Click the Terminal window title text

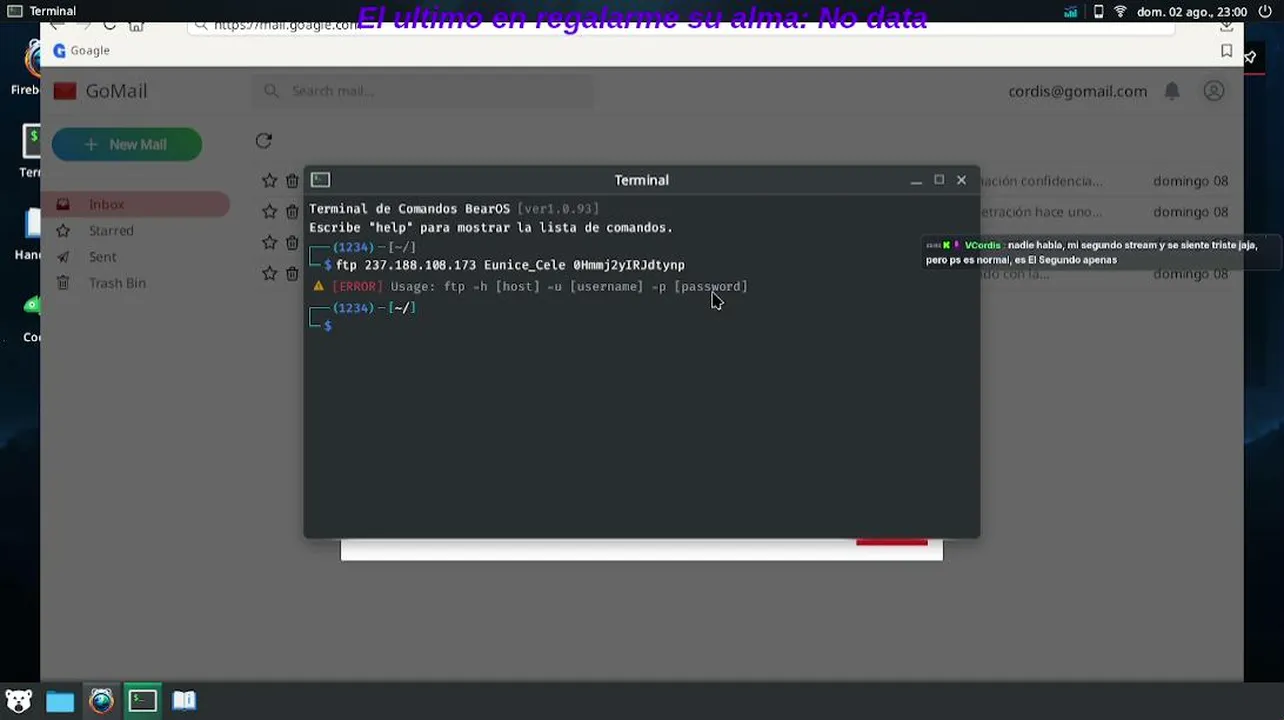(641, 180)
